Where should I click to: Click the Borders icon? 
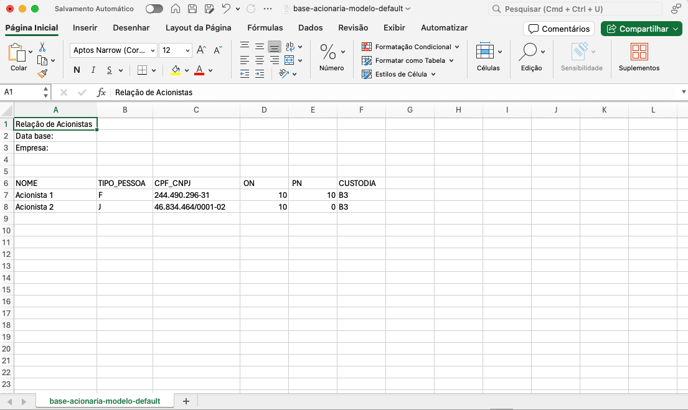click(x=142, y=70)
